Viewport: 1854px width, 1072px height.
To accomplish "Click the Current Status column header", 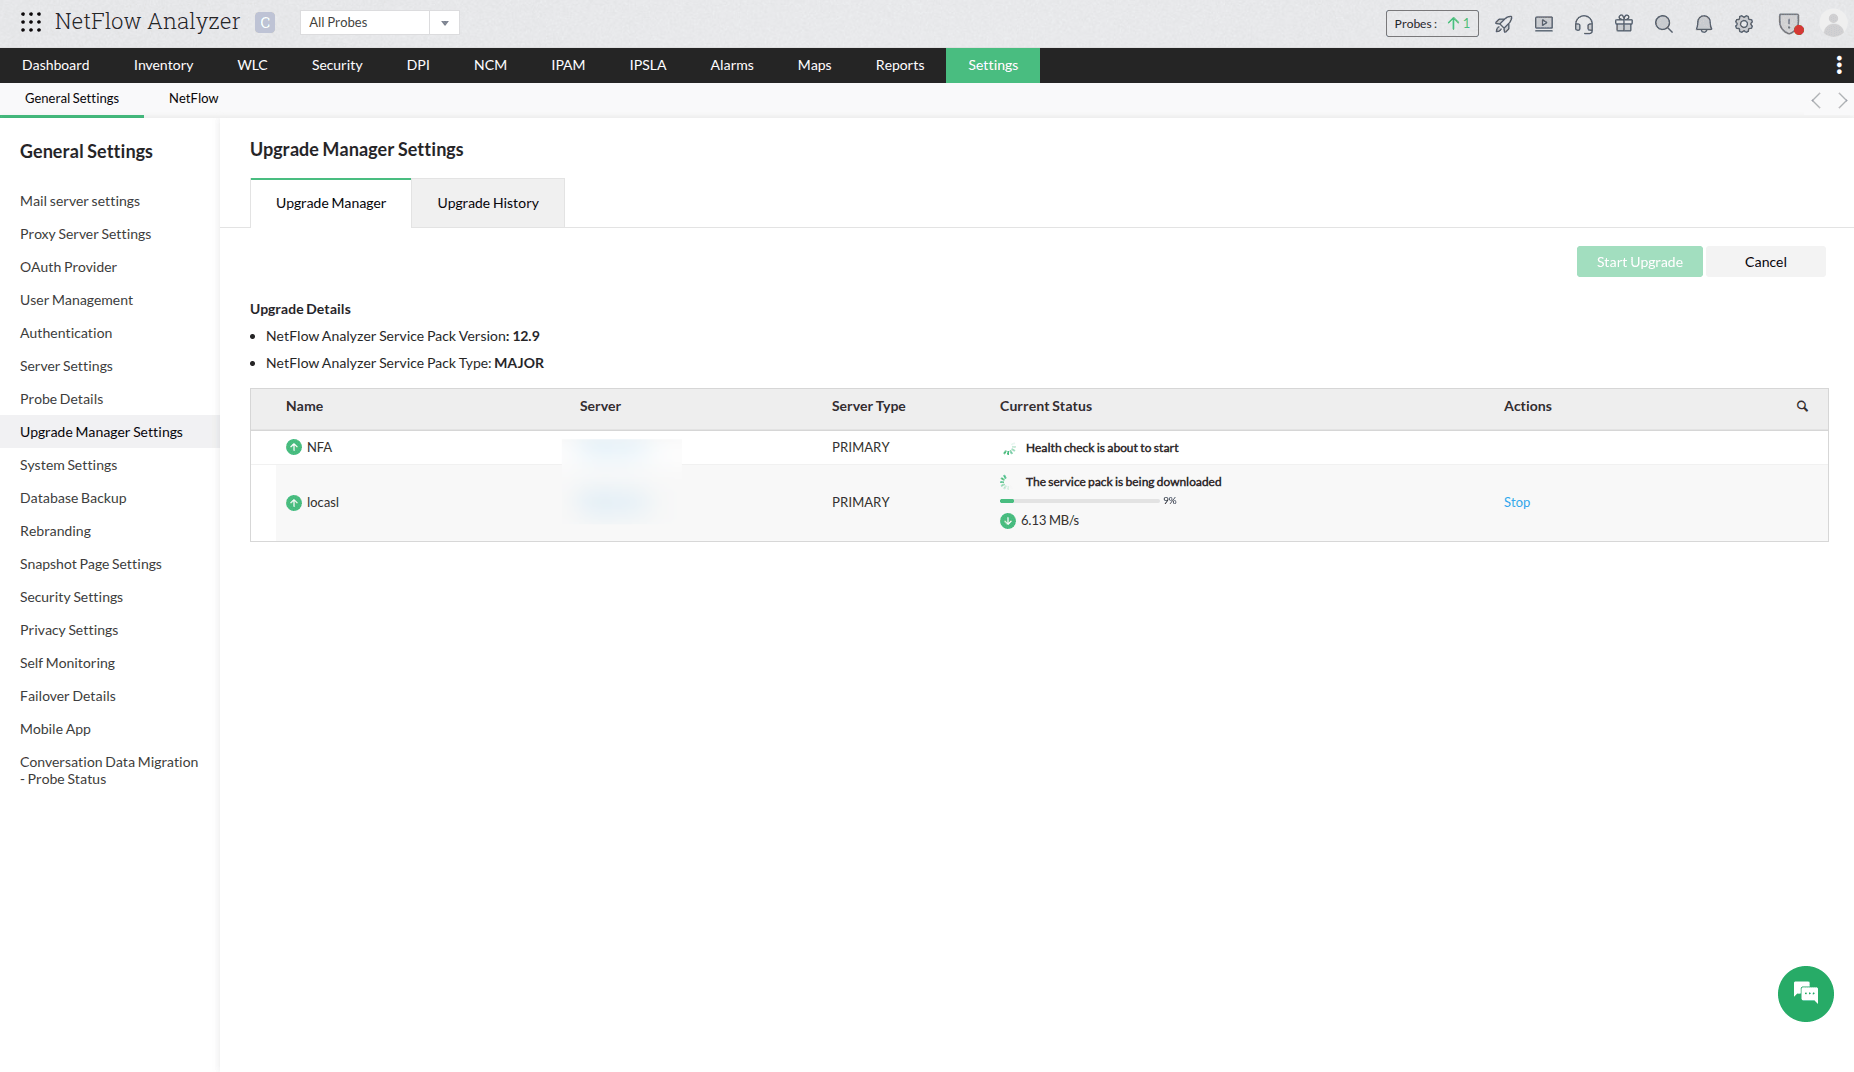I will (1046, 406).
